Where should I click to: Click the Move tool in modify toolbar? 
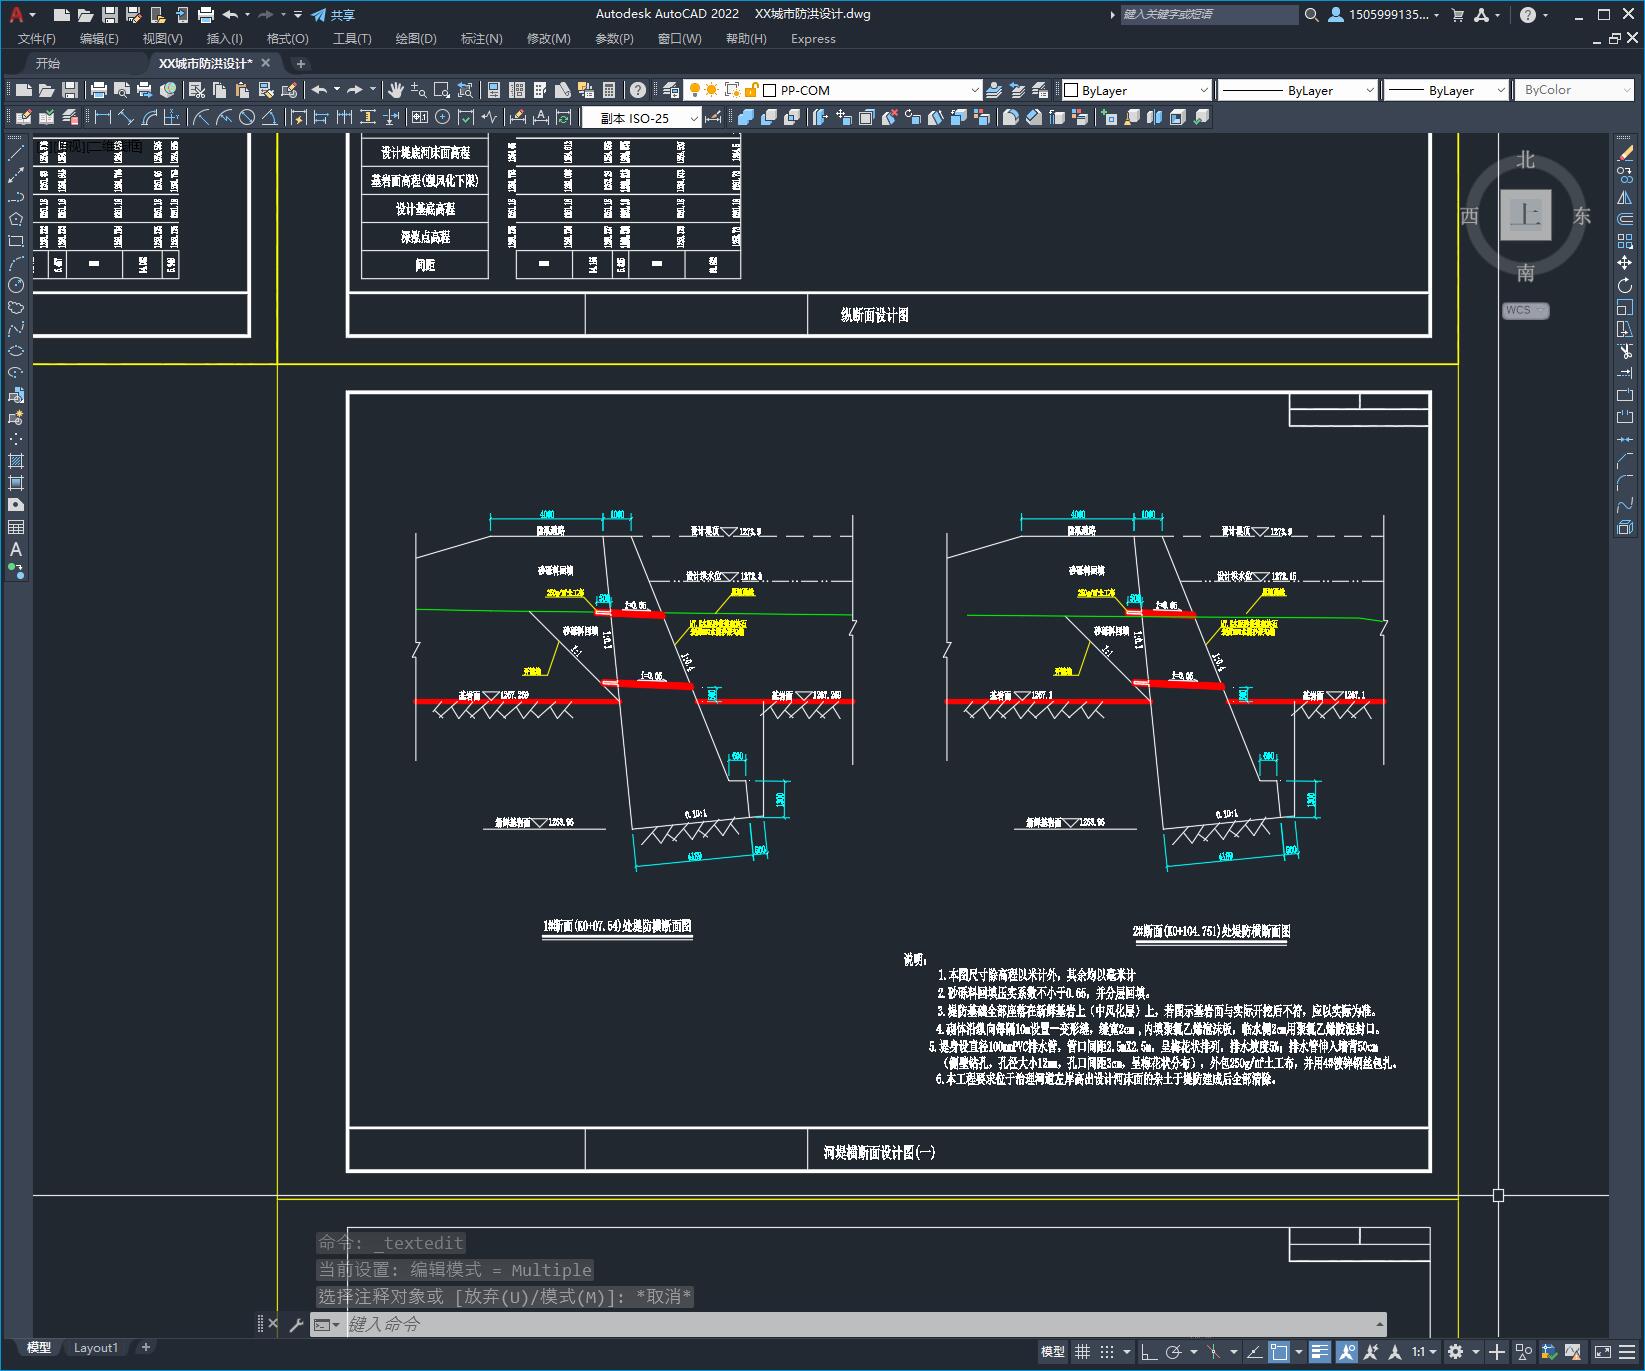(x=1625, y=263)
